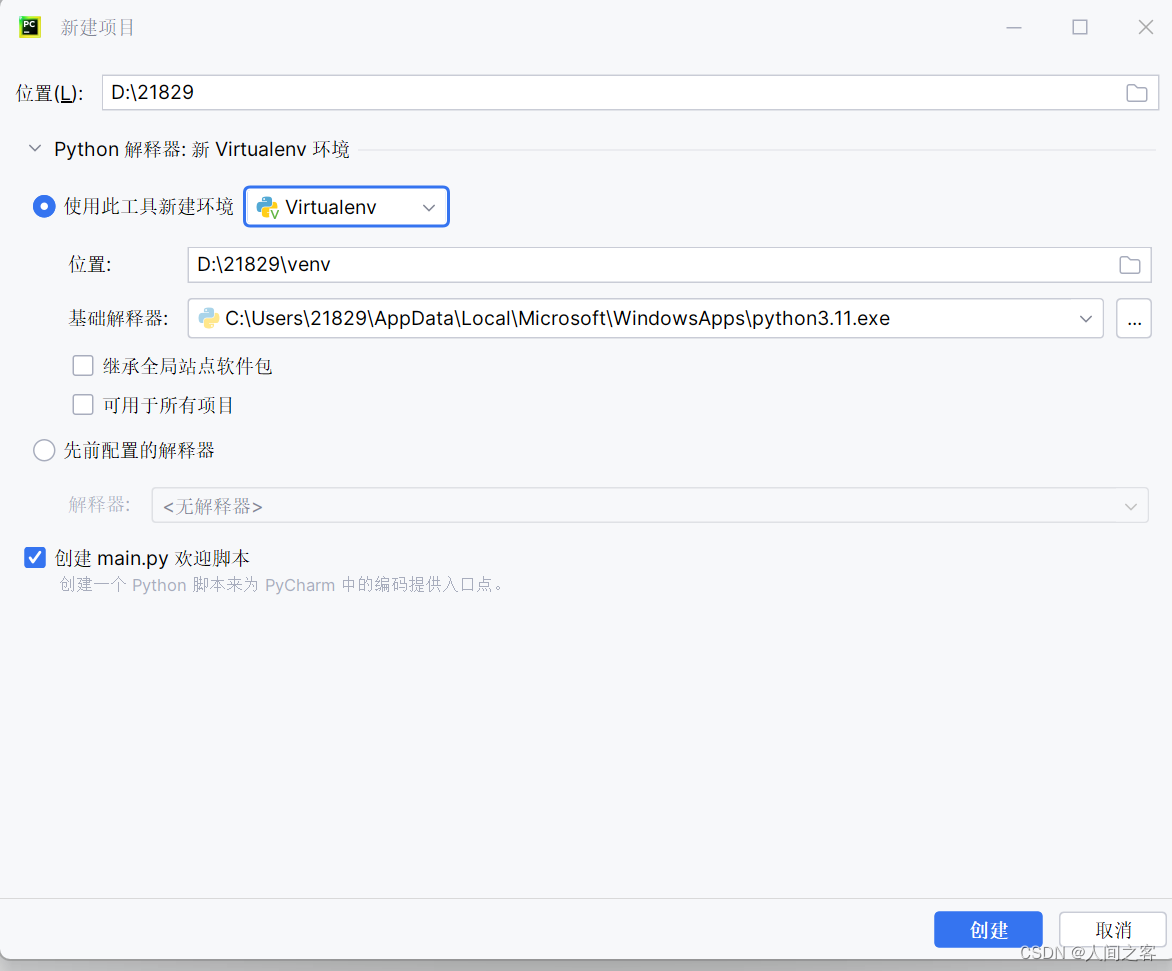Image resolution: width=1172 pixels, height=971 pixels.
Task: Minimize the 新建项目 window
Action: 1014,28
